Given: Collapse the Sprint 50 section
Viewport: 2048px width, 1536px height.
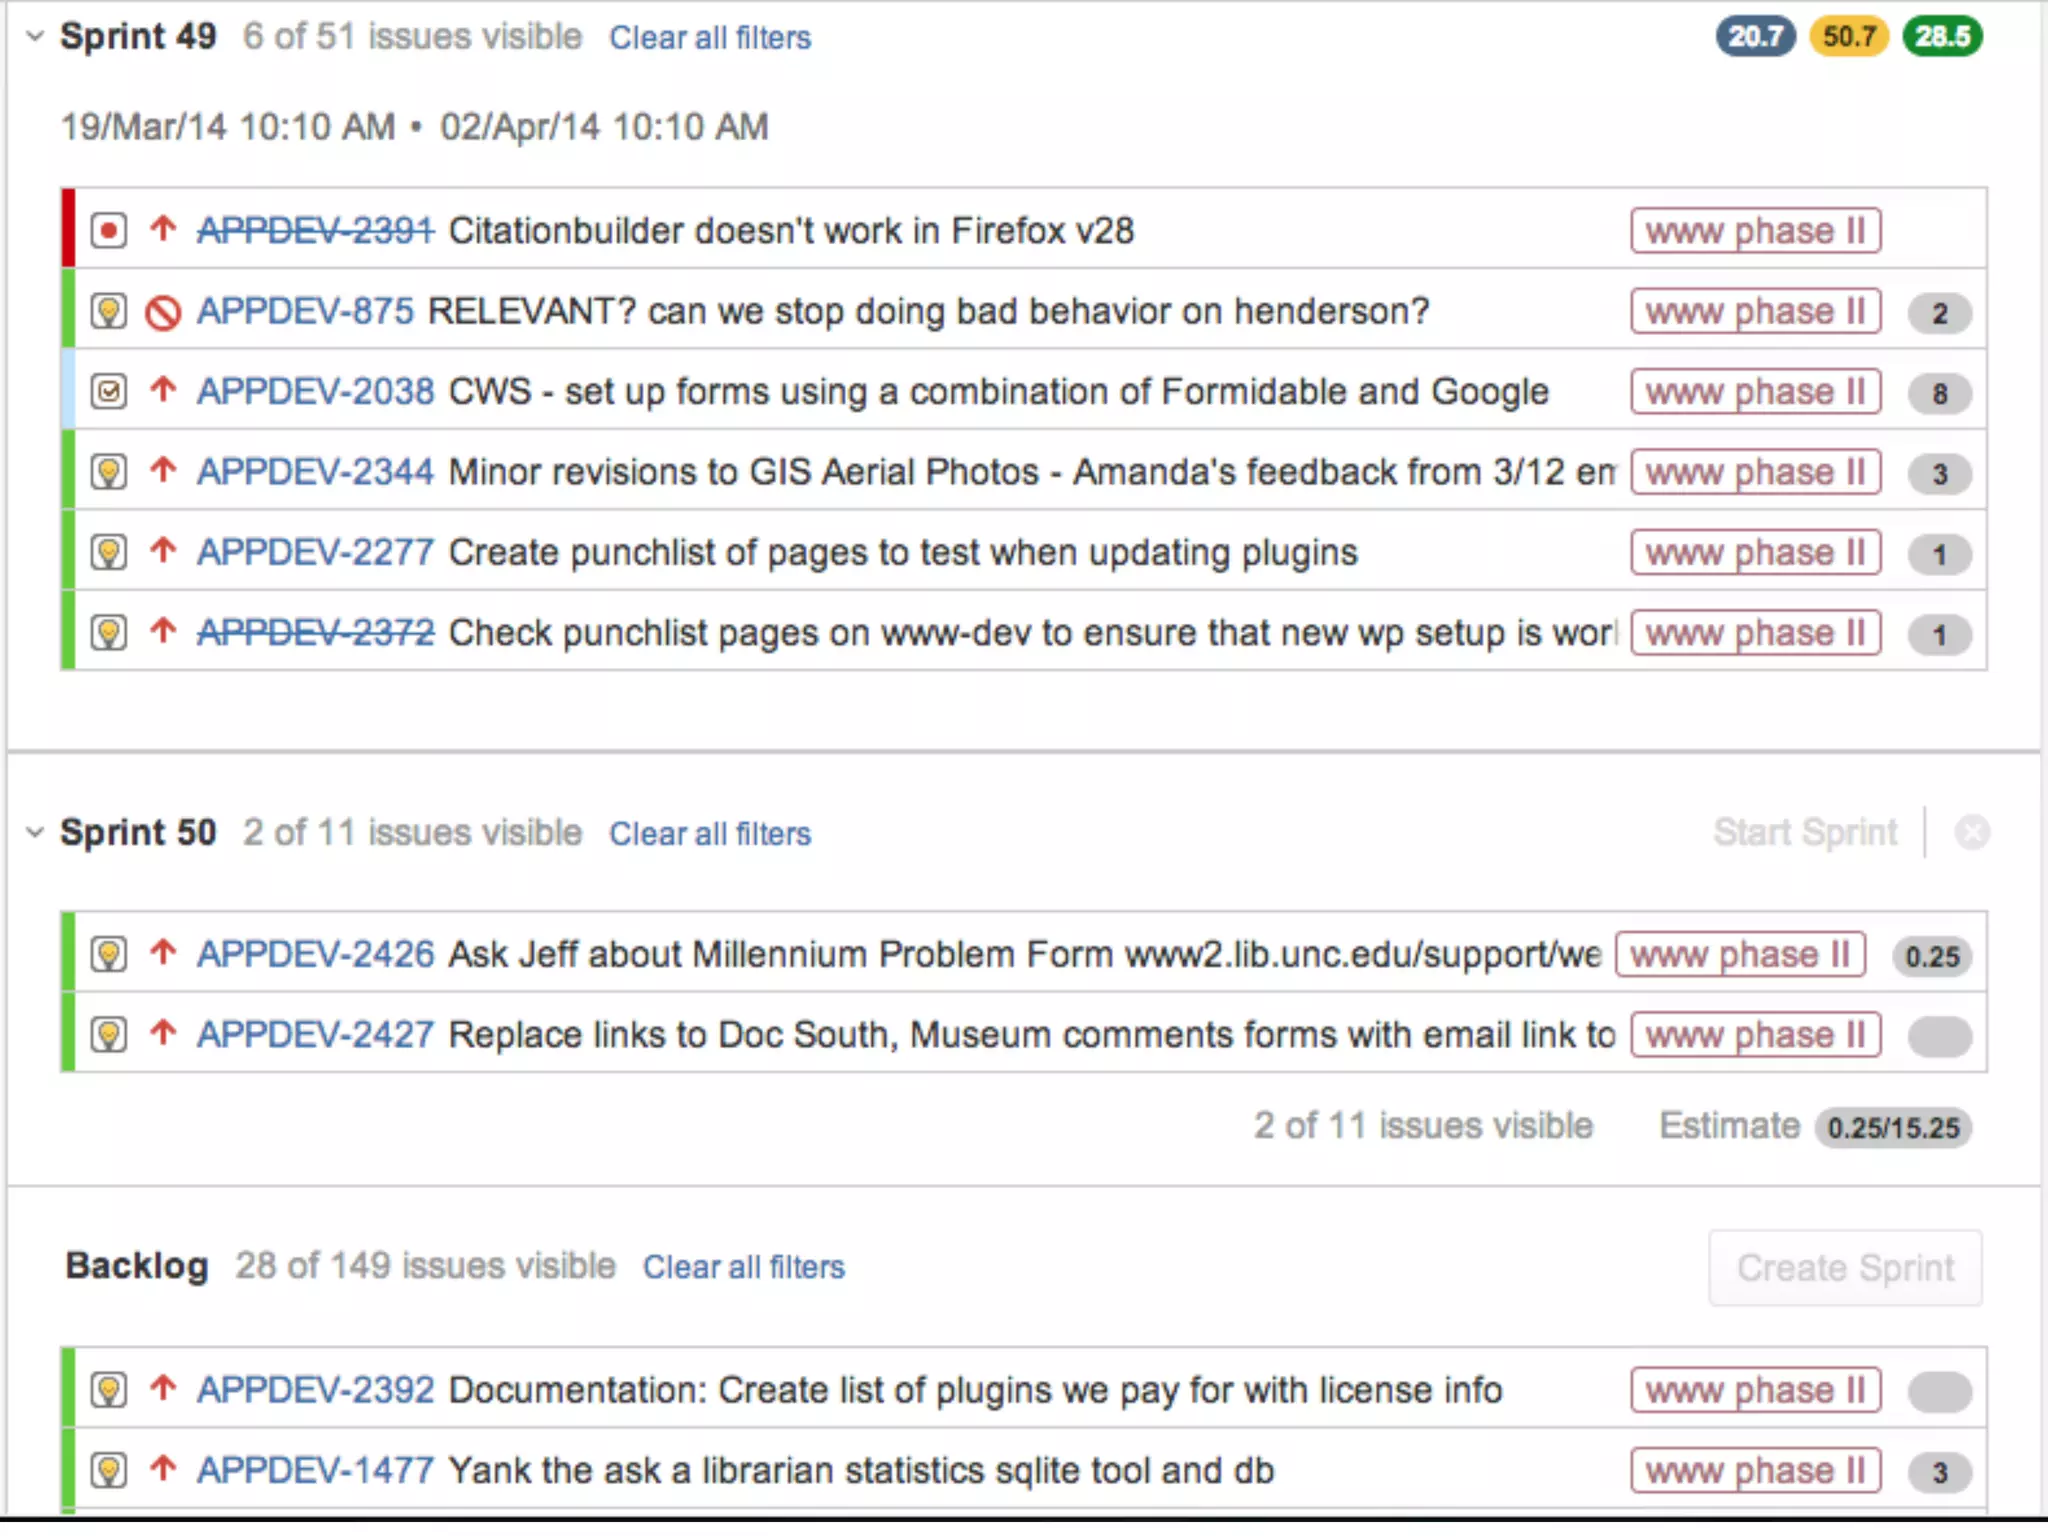Looking at the screenshot, I should [35, 832].
